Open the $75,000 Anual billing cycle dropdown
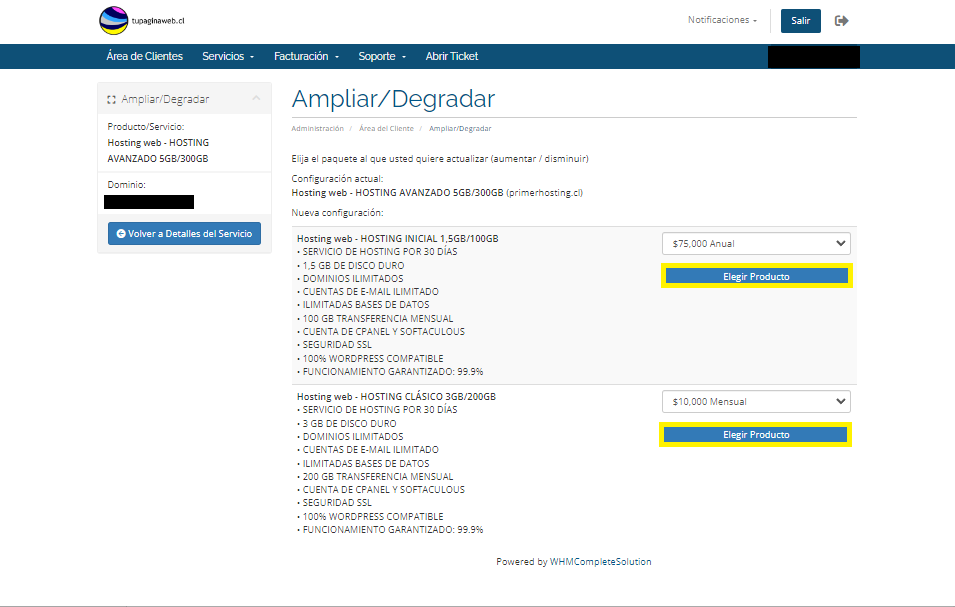 point(755,243)
